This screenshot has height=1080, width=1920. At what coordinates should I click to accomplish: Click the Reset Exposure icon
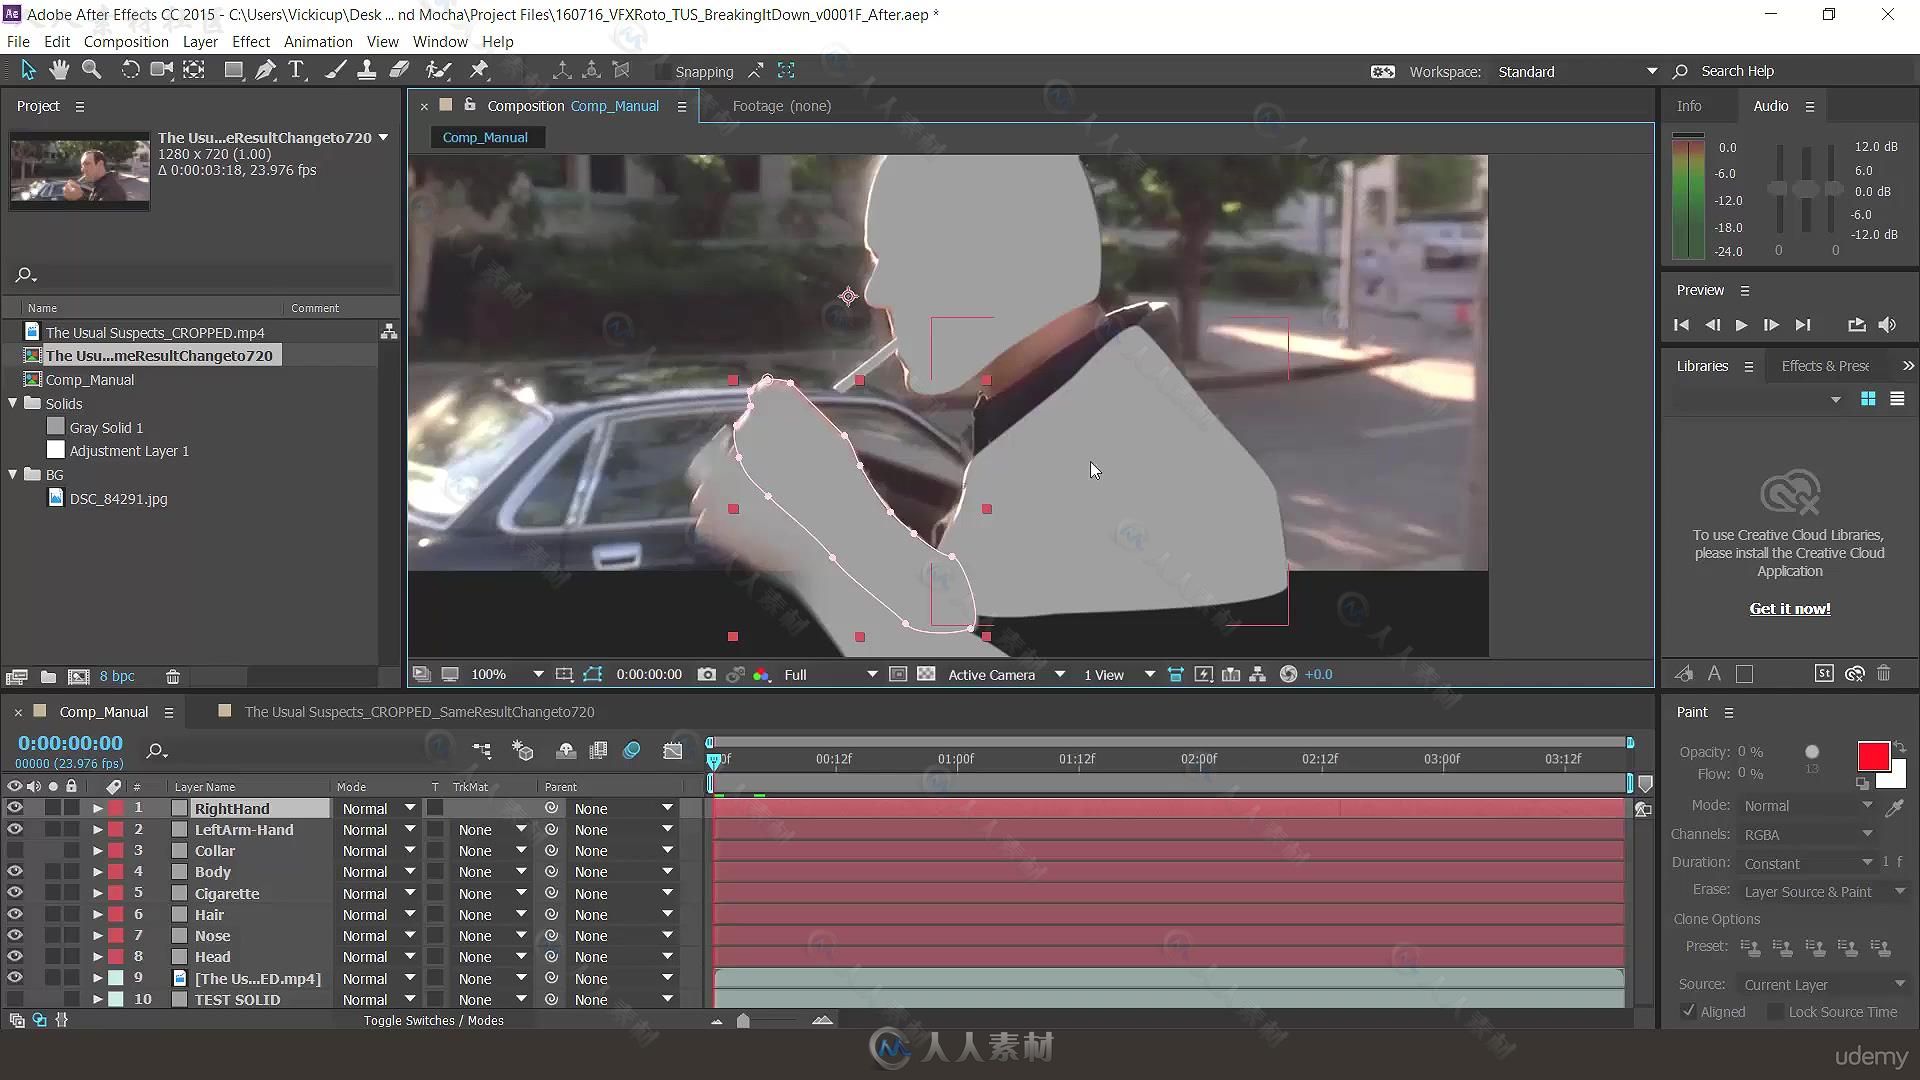click(x=1288, y=675)
